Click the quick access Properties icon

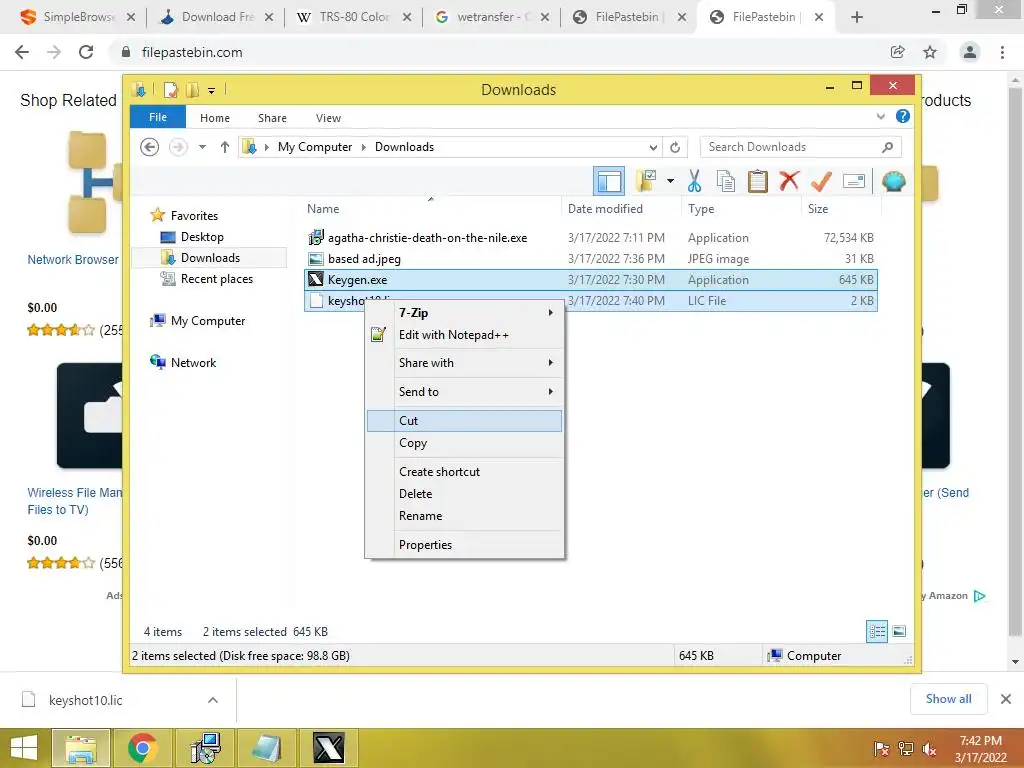171,89
